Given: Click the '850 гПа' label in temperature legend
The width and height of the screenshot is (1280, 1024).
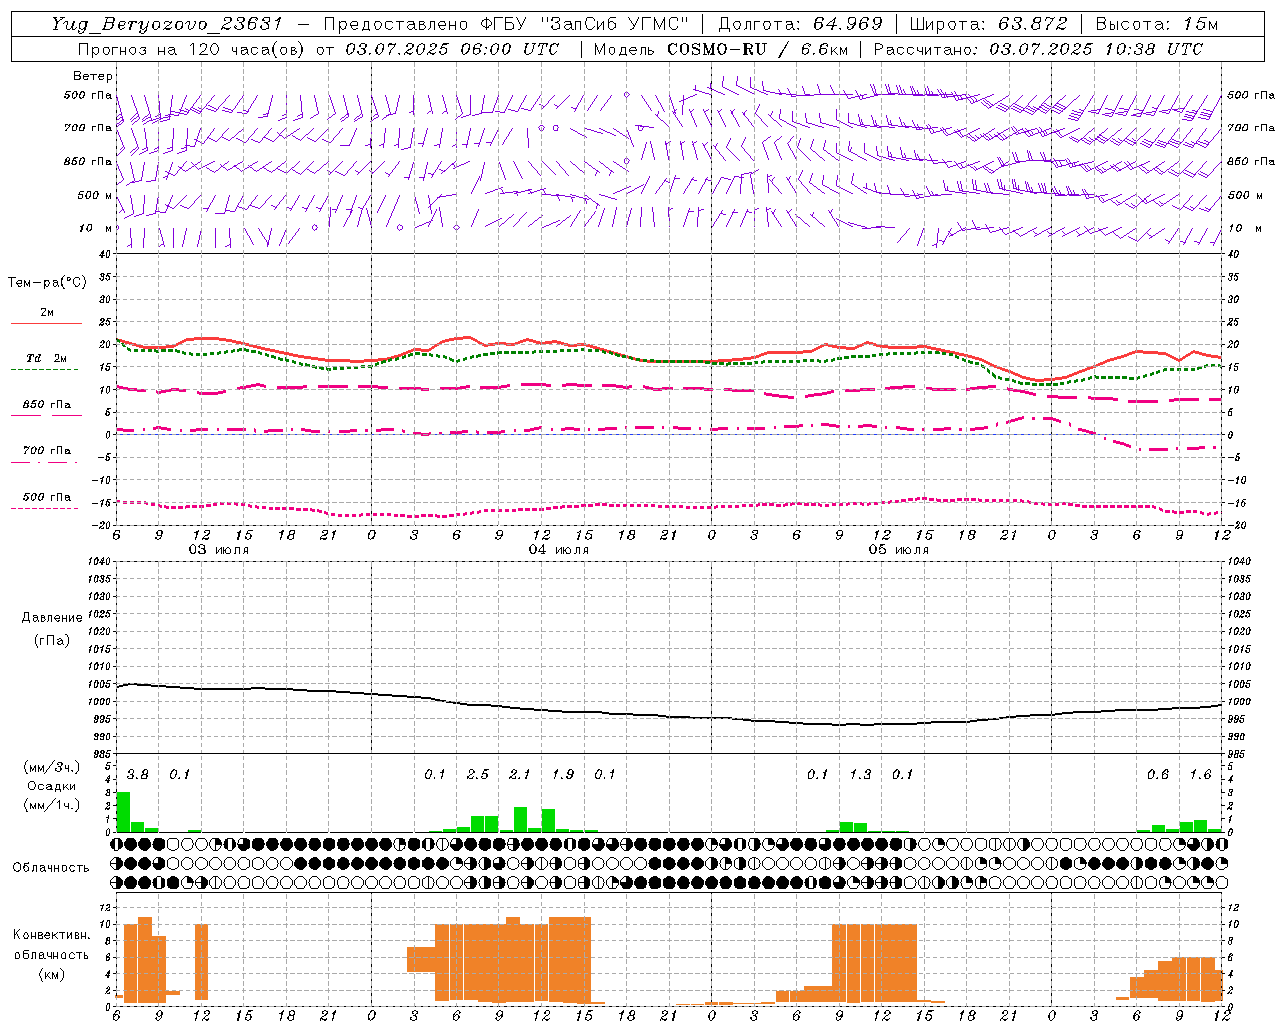Looking at the screenshot, I should coord(46,405).
